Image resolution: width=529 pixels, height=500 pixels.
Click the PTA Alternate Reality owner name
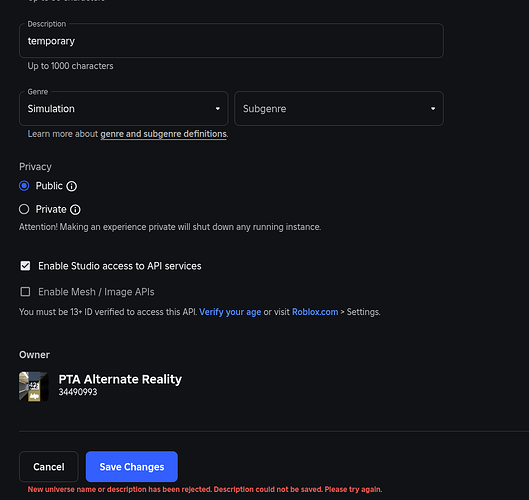[120, 379]
